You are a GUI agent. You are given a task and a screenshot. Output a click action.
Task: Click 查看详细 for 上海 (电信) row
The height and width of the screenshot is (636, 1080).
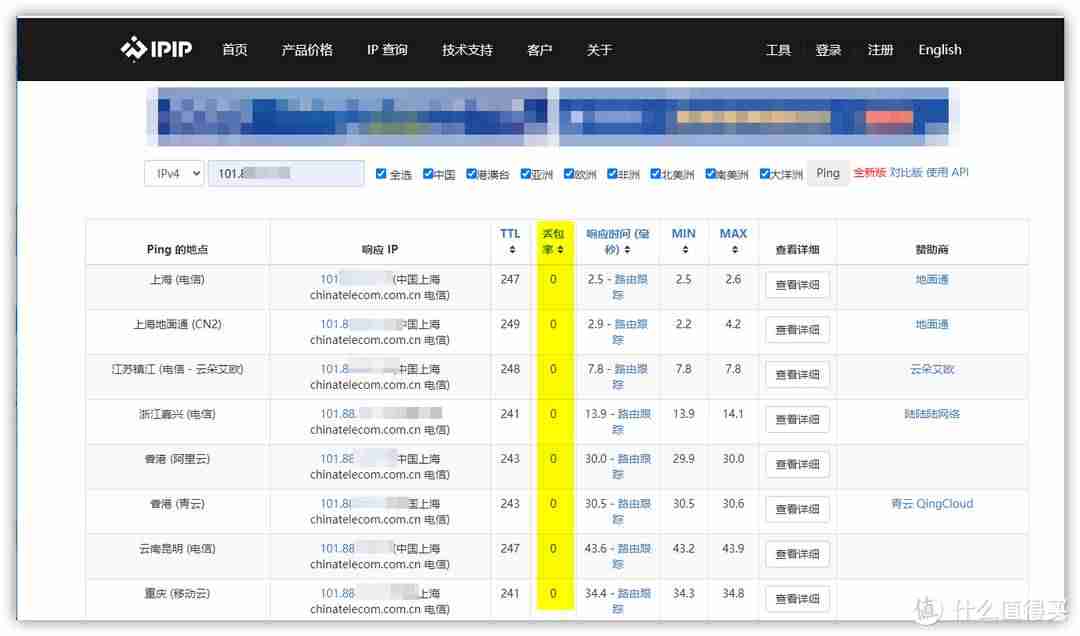click(798, 285)
